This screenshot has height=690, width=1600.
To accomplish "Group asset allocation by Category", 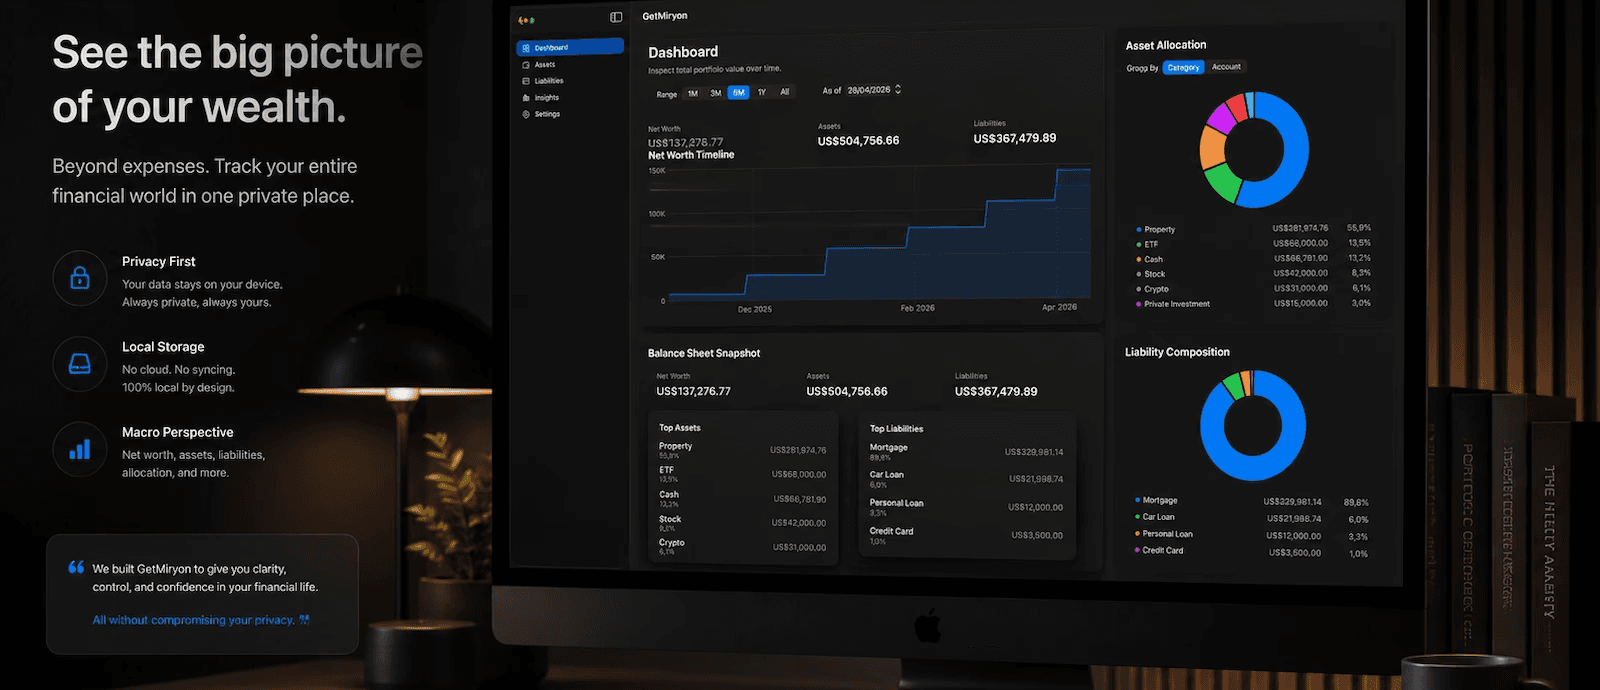I will pos(1183,67).
